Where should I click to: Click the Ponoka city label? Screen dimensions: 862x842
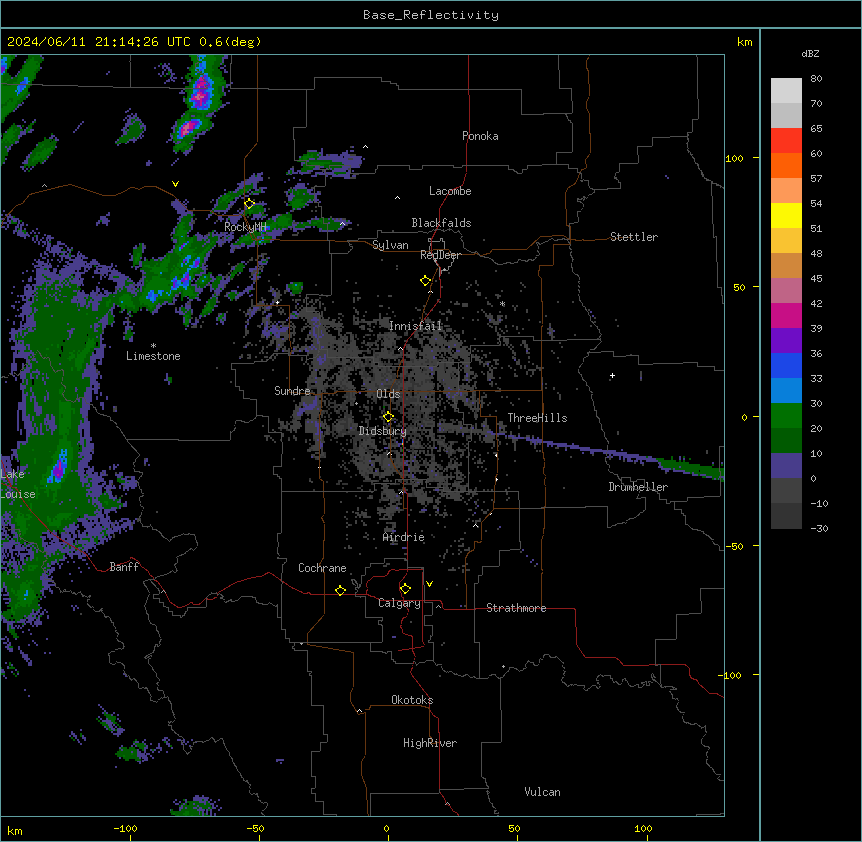(x=480, y=136)
